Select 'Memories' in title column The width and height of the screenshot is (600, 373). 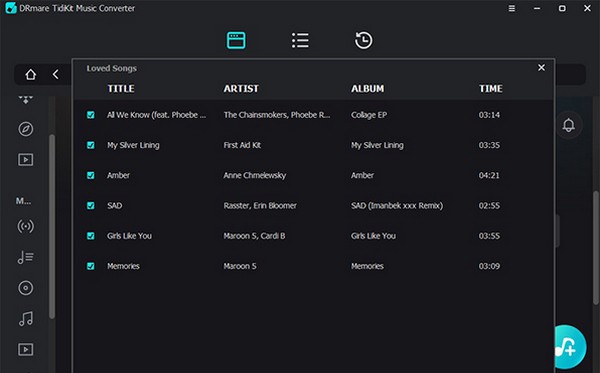[x=123, y=266]
